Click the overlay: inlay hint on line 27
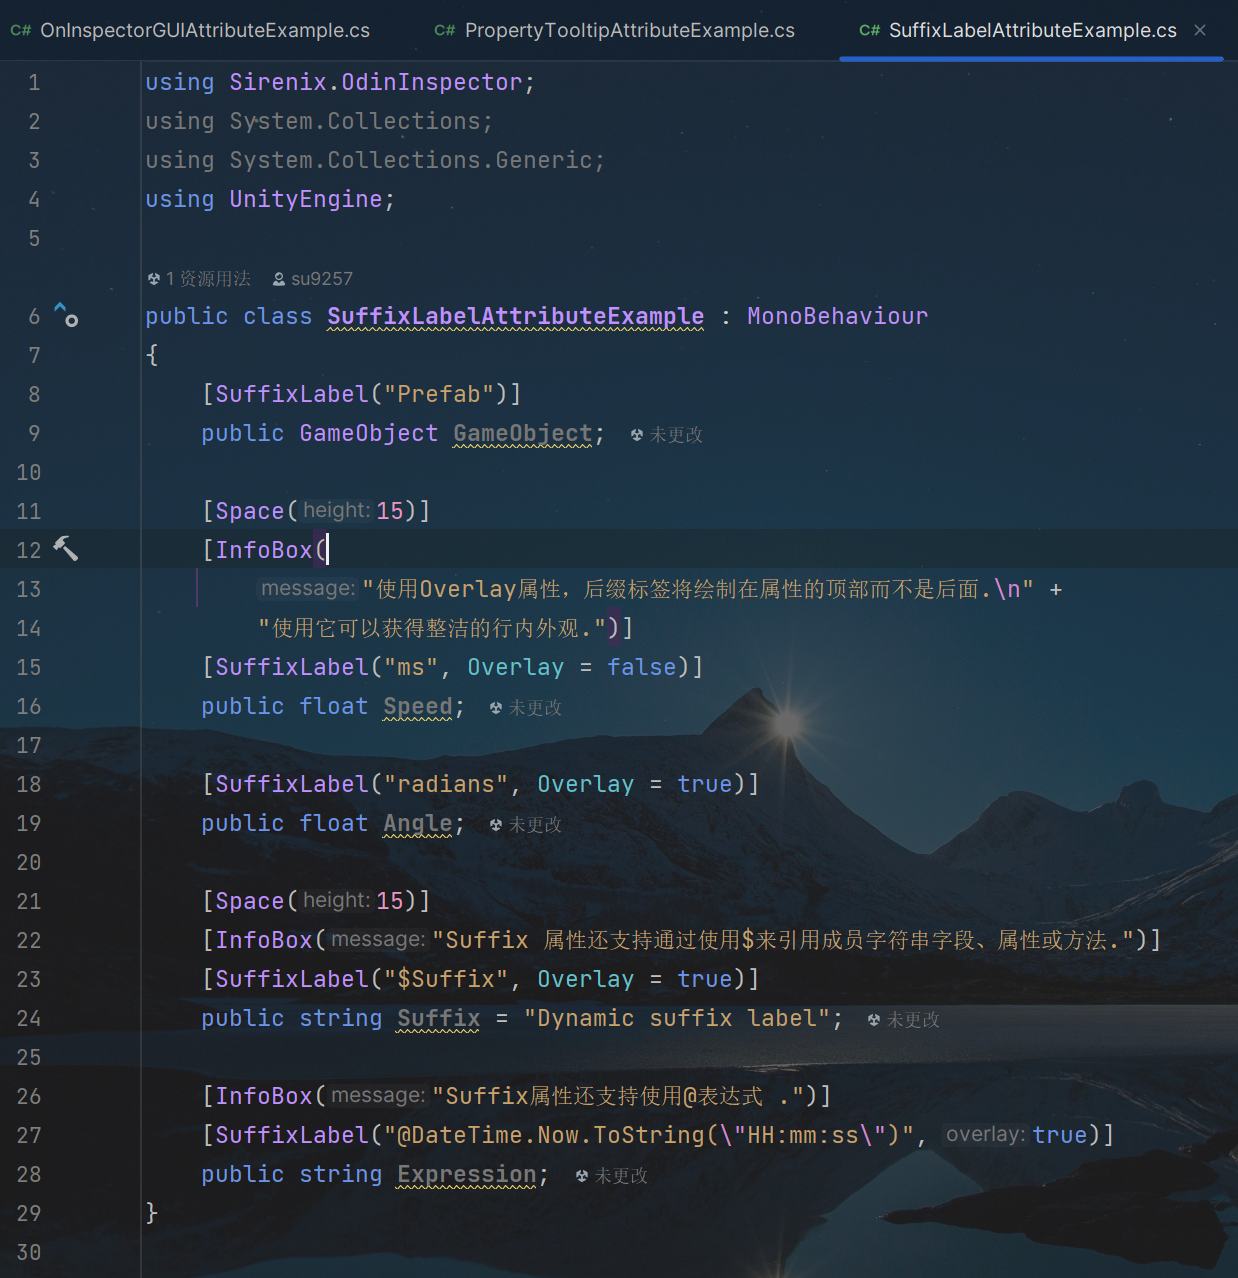 (x=985, y=1135)
